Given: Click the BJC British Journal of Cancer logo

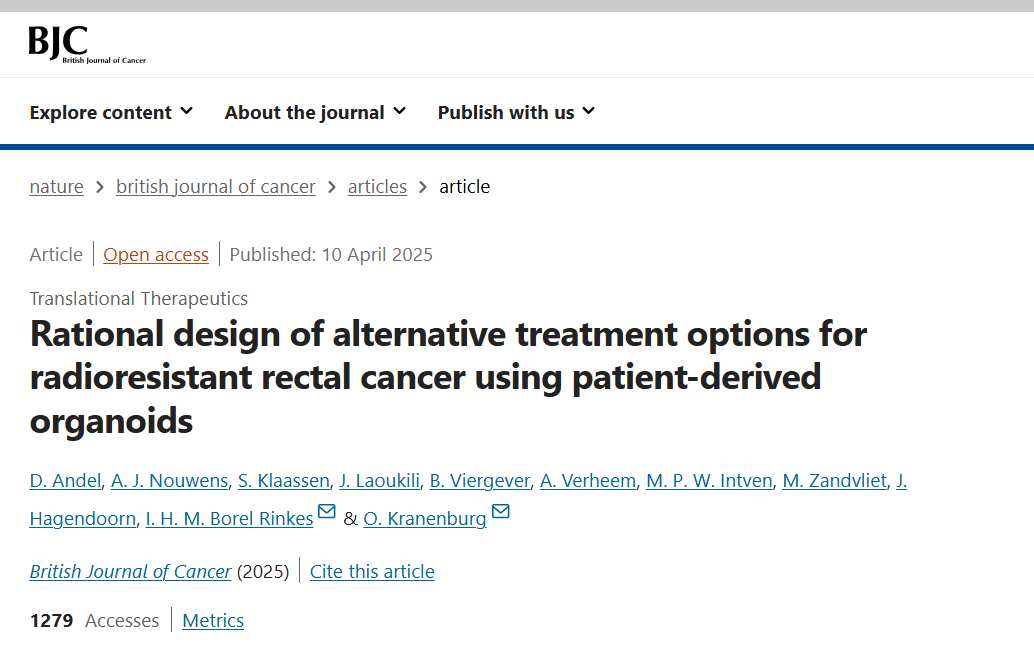Looking at the screenshot, I should click(x=87, y=45).
